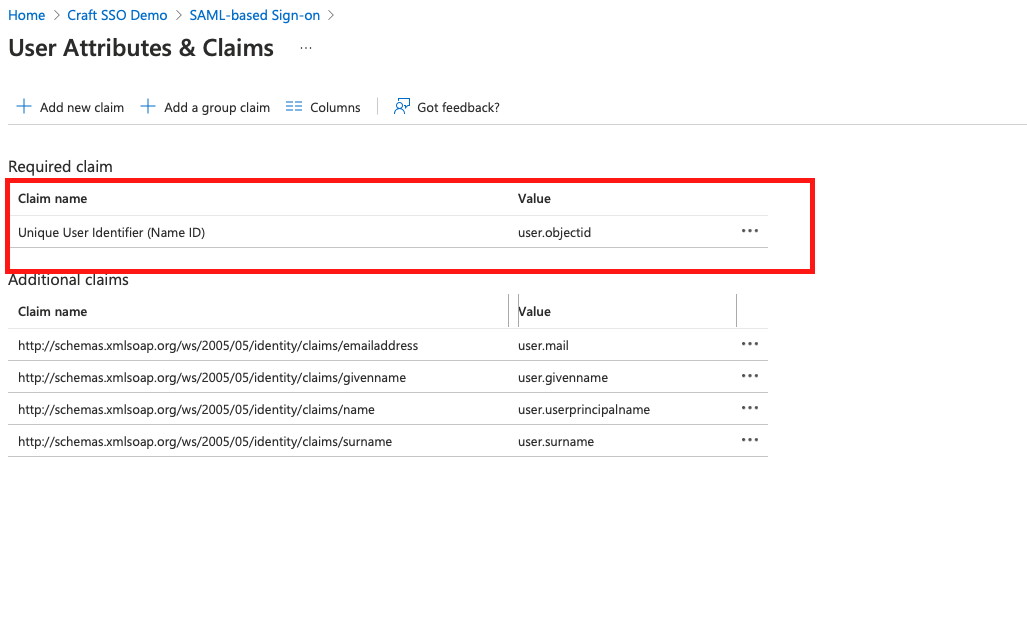Open the ellipsis next to page title

click(305, 47)
